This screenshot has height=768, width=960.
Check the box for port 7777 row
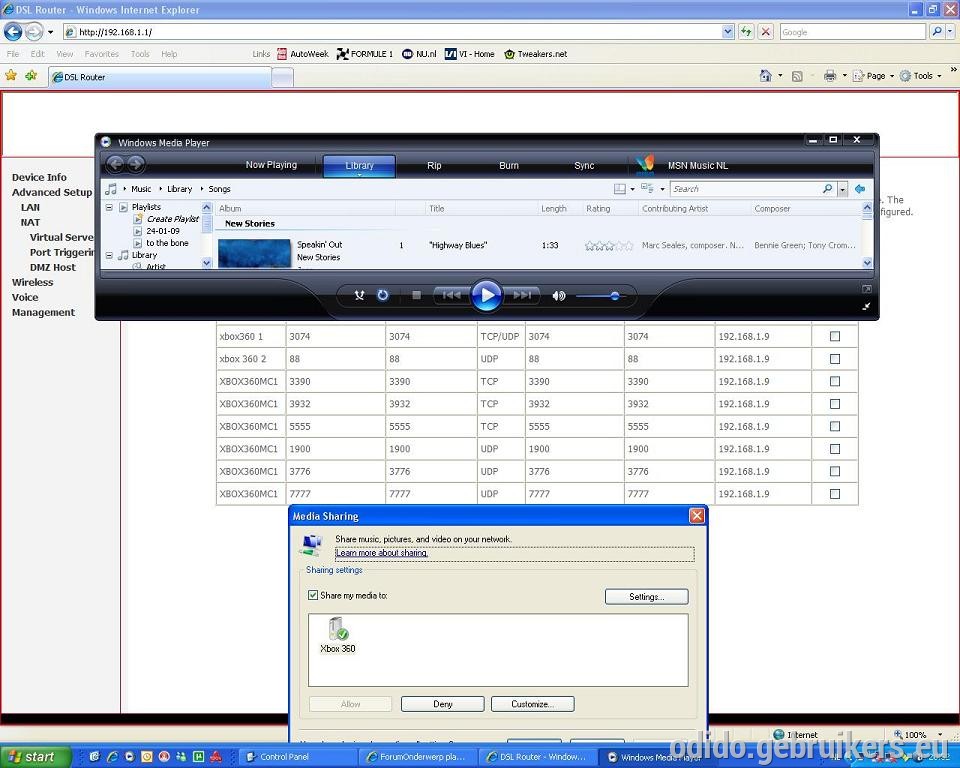click(x=834, y=494)
